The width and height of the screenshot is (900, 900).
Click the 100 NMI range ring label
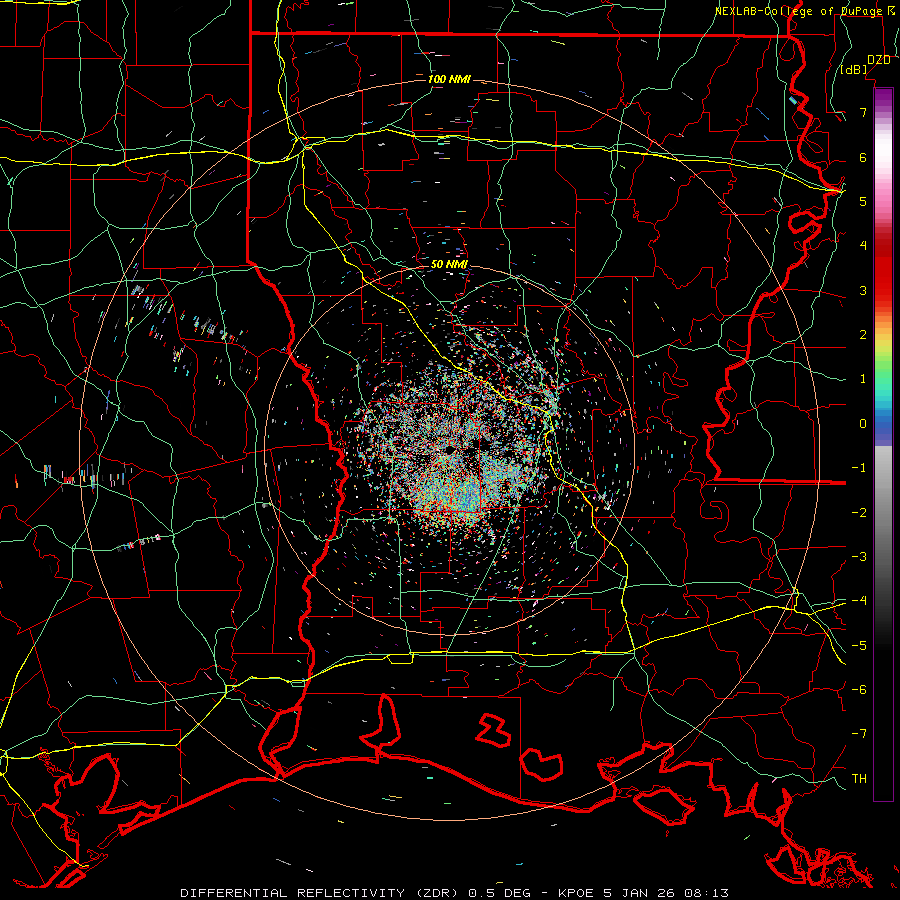pyautogui.click(x=449, y=79)
